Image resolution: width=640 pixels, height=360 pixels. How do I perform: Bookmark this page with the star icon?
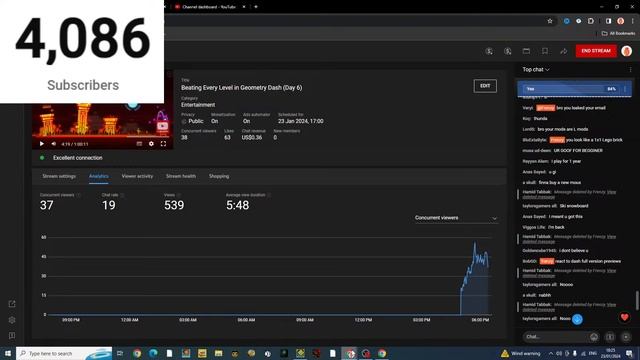point(550,21)
